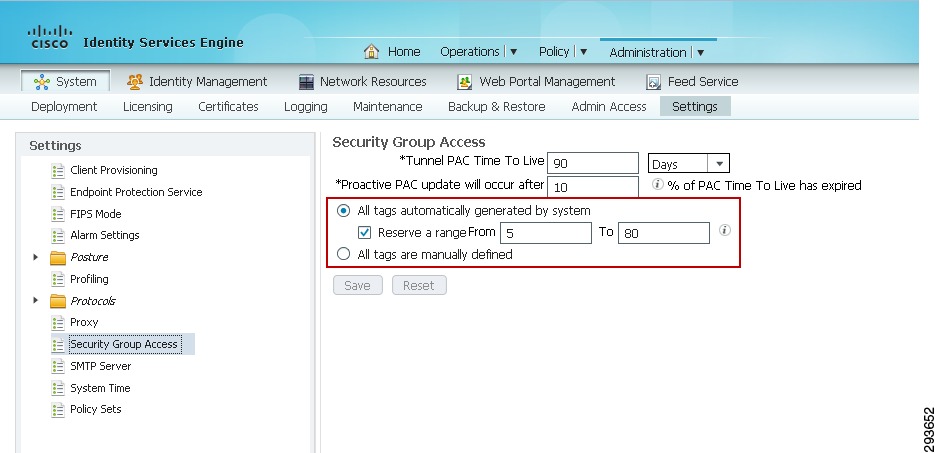Image resolution: width=935 pixels, height=453 pixels.
Task: Click the reserved range To field
Action: click(664, 233)
